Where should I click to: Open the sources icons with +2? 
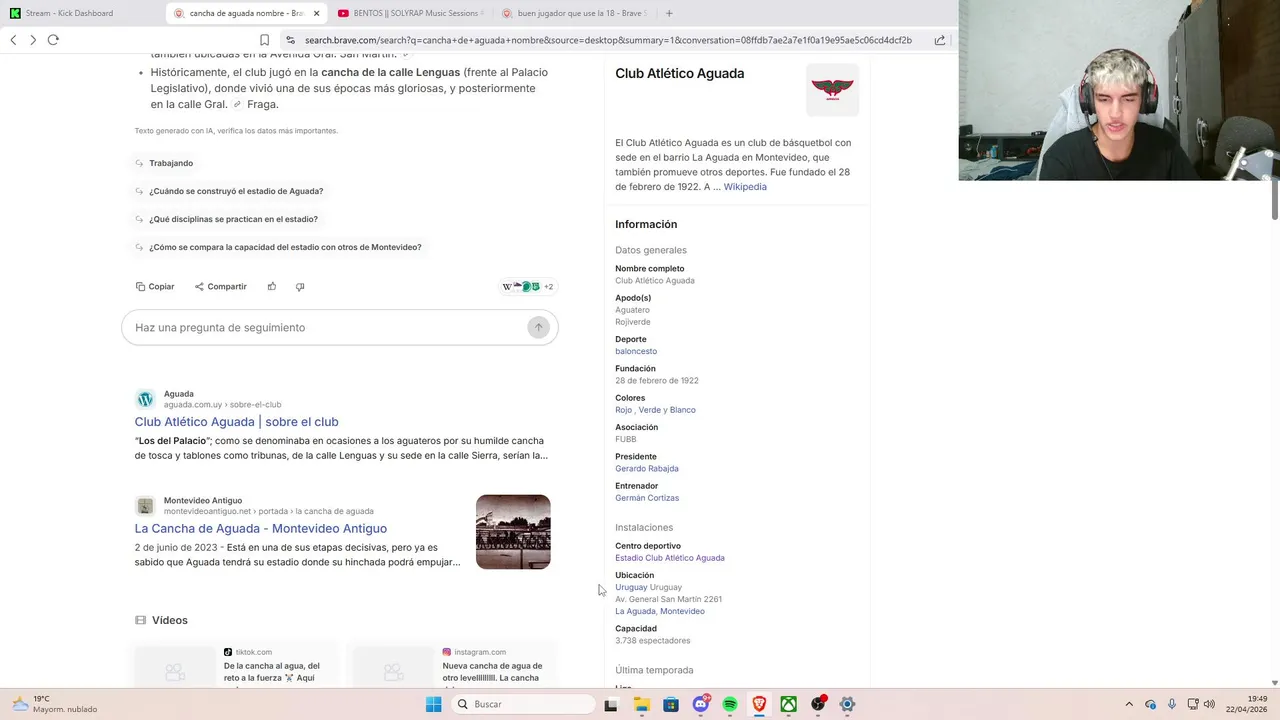pyautogui.click(x=528, y=286)
